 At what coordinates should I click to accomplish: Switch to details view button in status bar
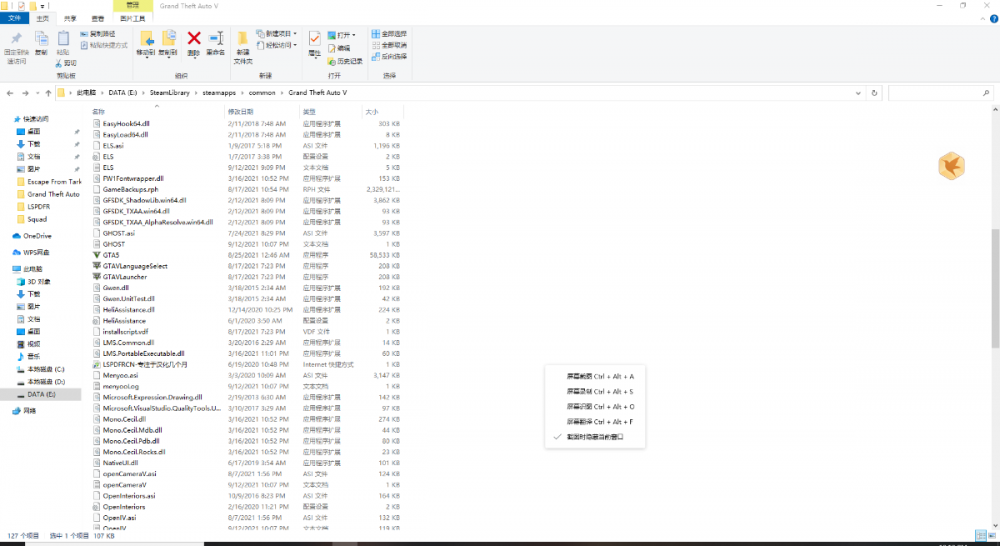[980, 536]
